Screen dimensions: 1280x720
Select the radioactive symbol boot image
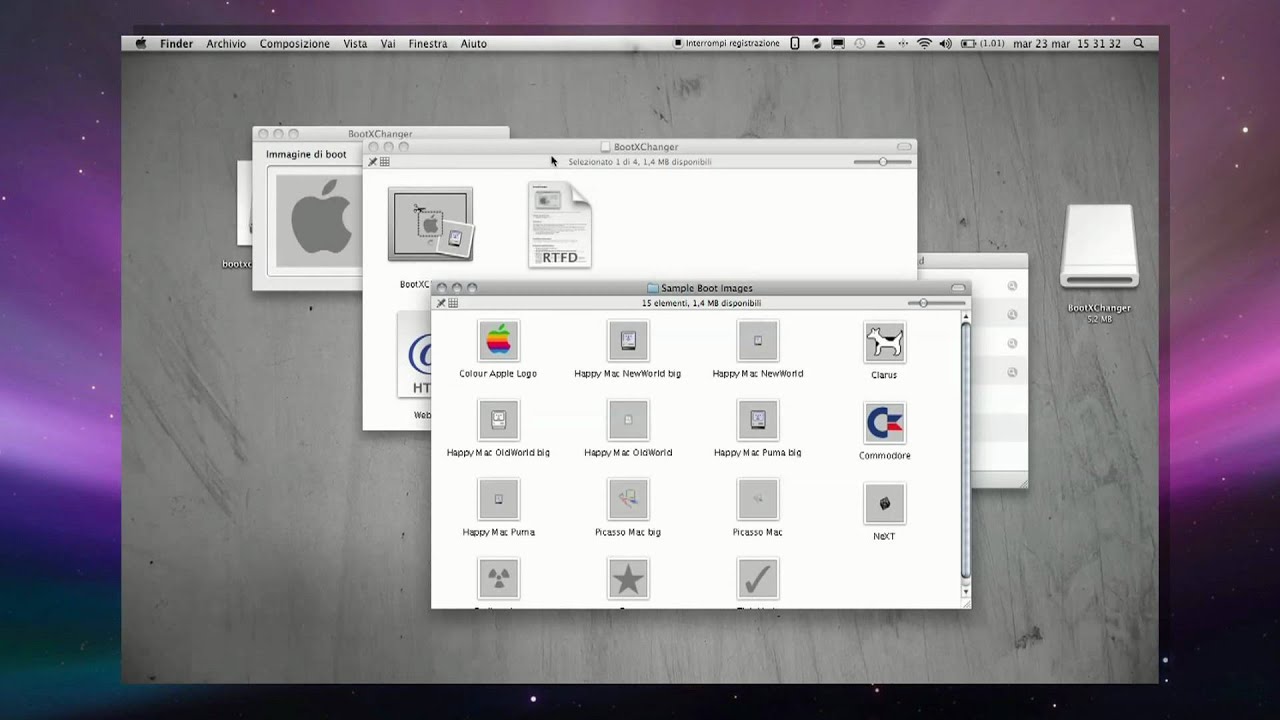click(498, 578)
